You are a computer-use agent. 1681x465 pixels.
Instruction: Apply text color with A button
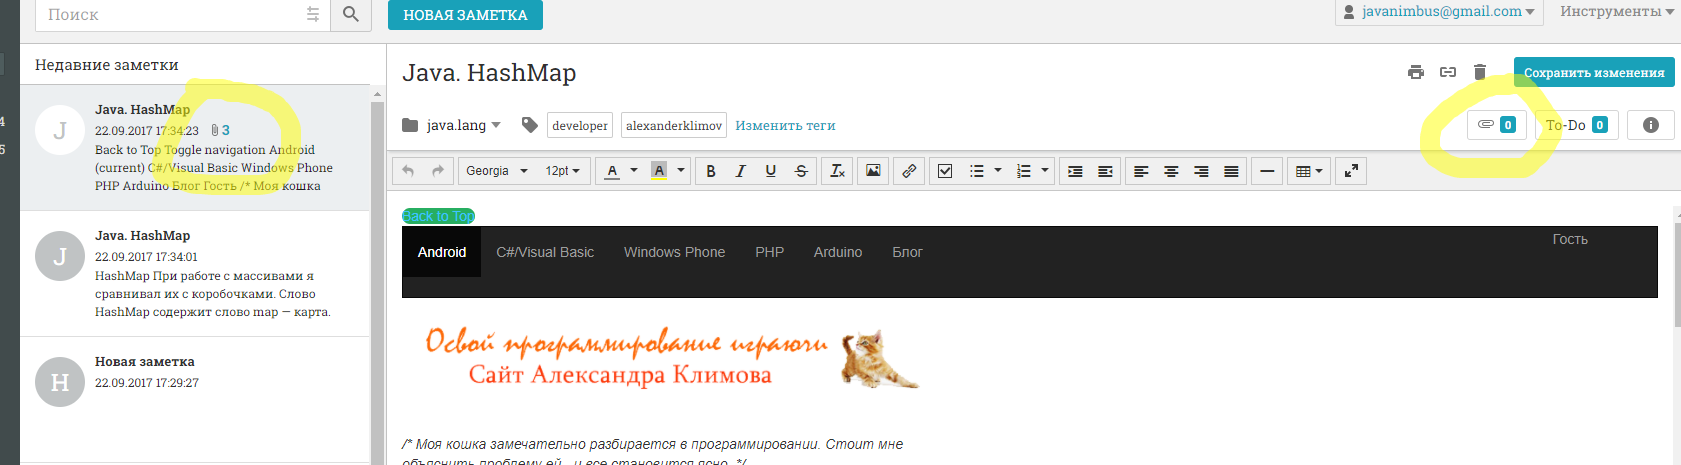click(x=612, y=171)
